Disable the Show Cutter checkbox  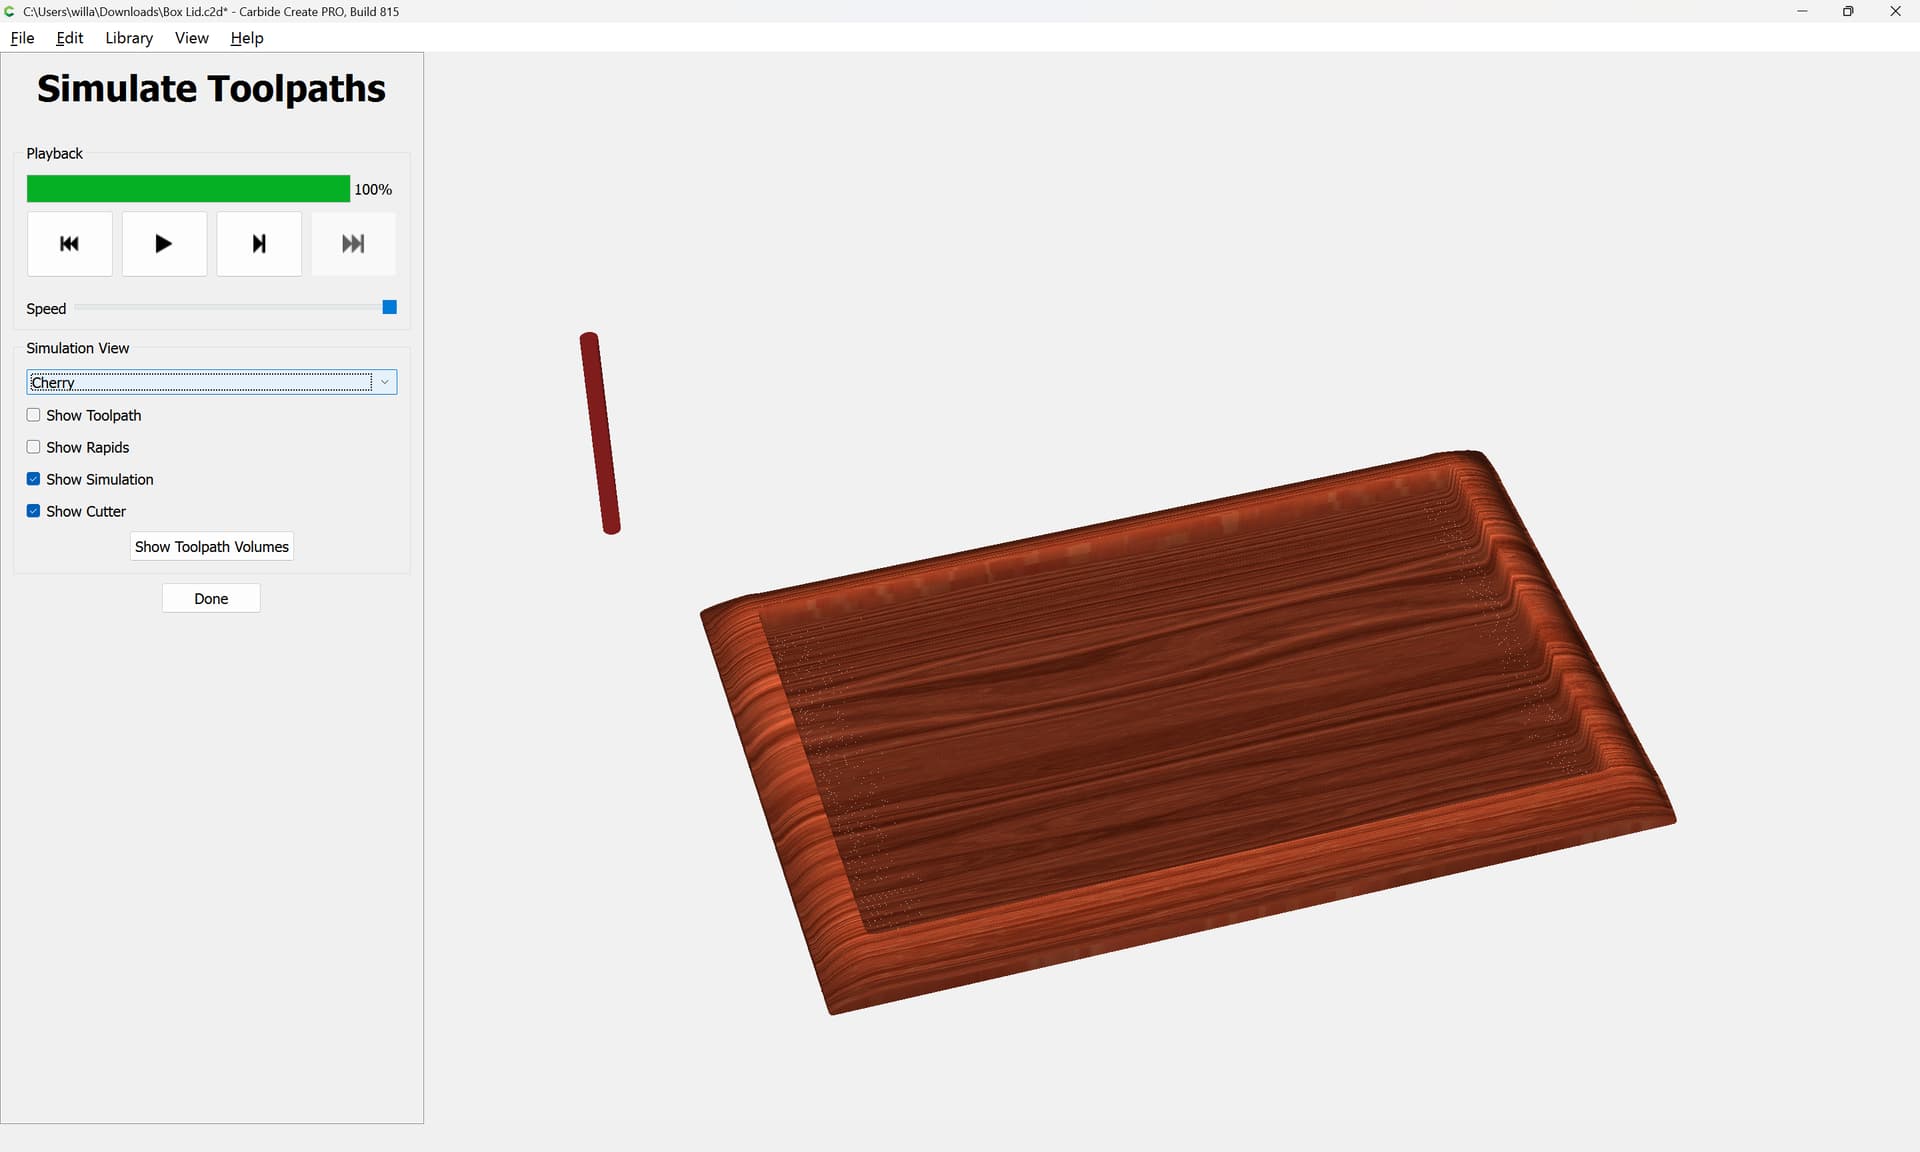(x=33, y=511)
